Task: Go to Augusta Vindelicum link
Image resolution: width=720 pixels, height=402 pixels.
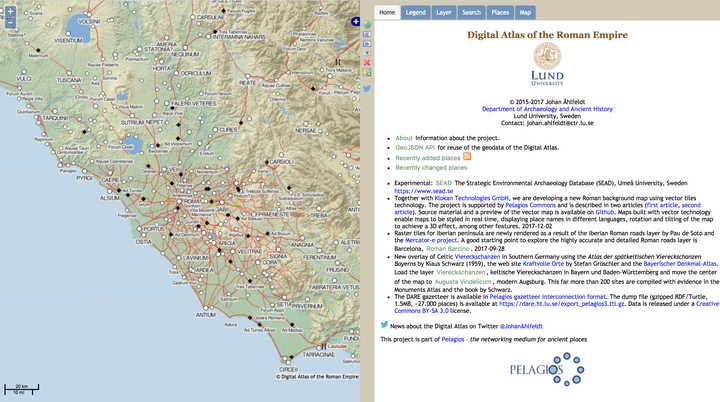Action: 463,282
